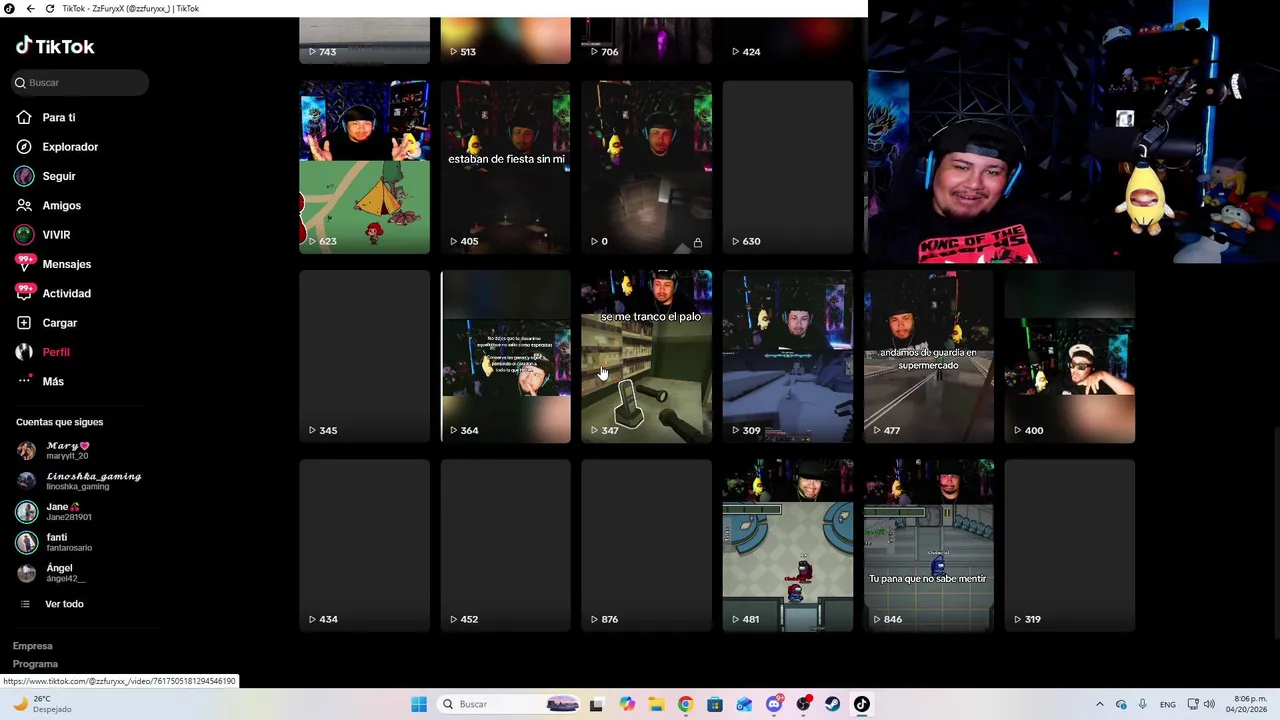Open the weather widget showing 26°C
Image resolution: width=1280 pixels, height=720 pixels.
coord(42,704)
